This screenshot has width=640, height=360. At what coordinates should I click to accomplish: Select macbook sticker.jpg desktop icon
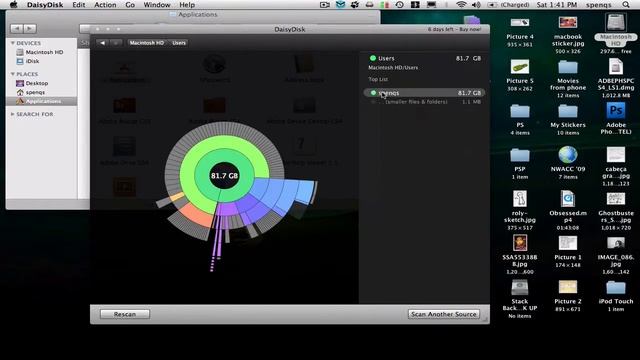(568, 23)
